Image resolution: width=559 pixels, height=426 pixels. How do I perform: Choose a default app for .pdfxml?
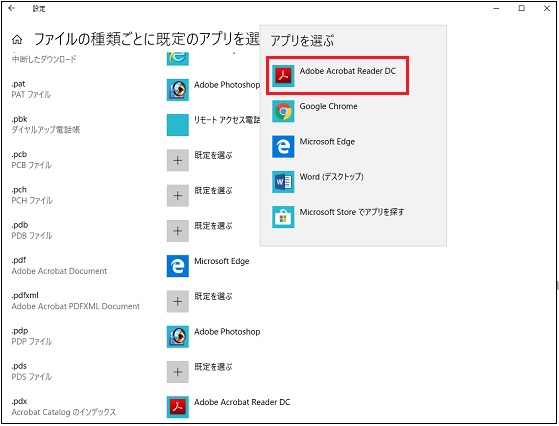[178, 301]
